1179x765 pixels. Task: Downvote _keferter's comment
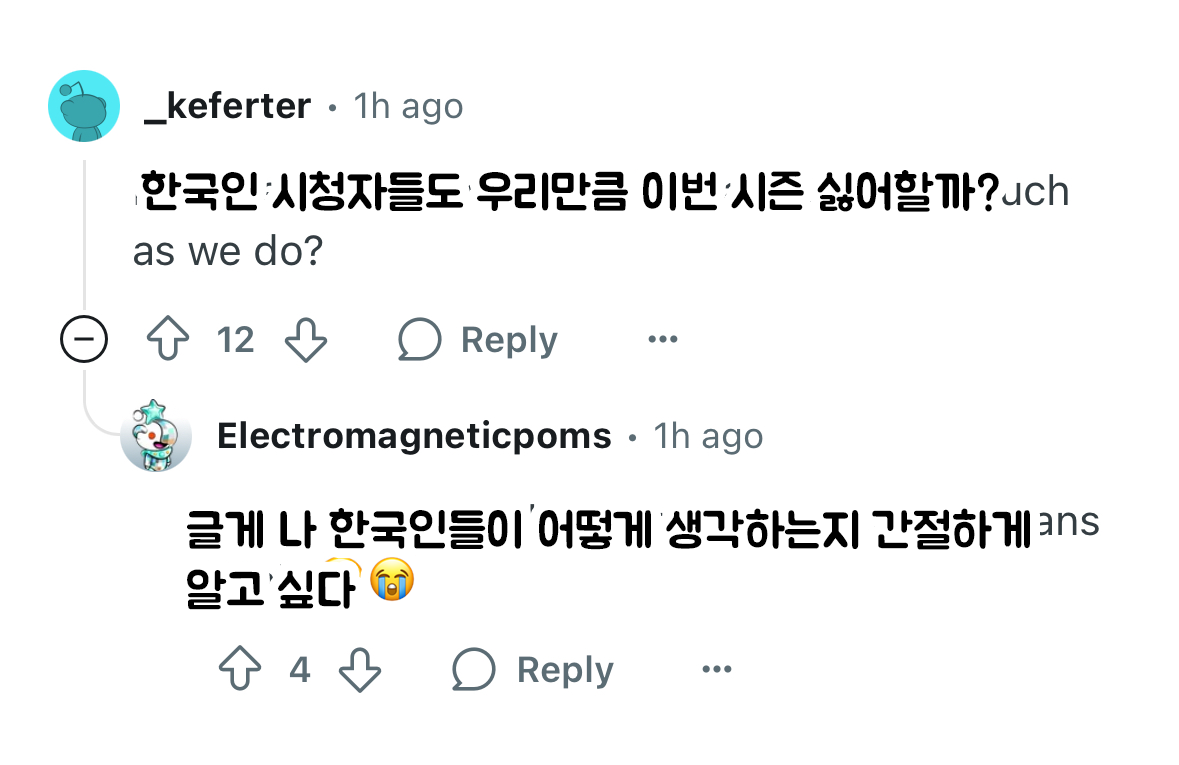pyautogui.click(x=306, y=339)
